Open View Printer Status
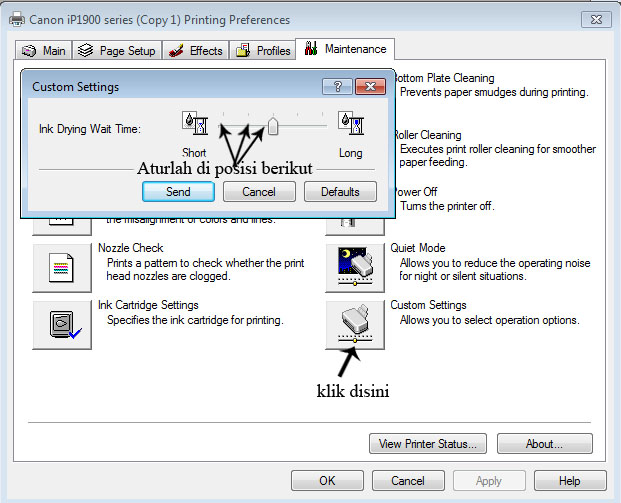621x503 pixels. pos(428,444)
